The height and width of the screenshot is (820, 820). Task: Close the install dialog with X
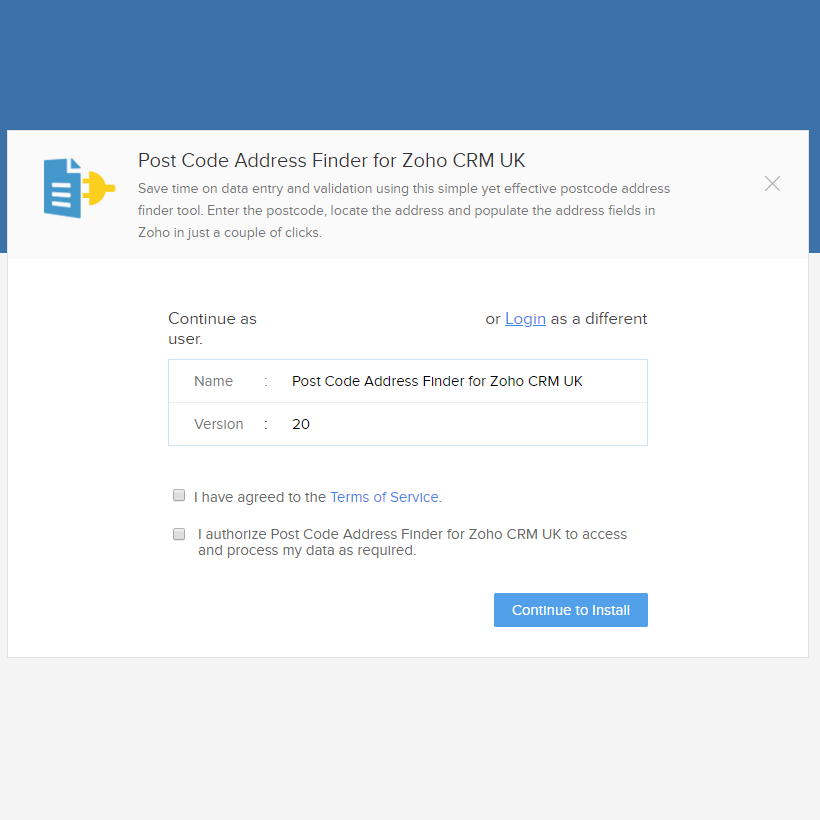tap(772, 184)
